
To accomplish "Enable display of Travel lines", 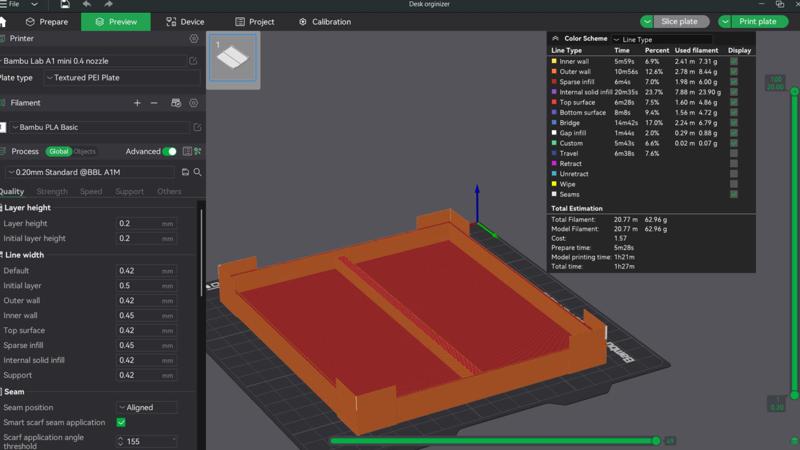I will [734, 153].
